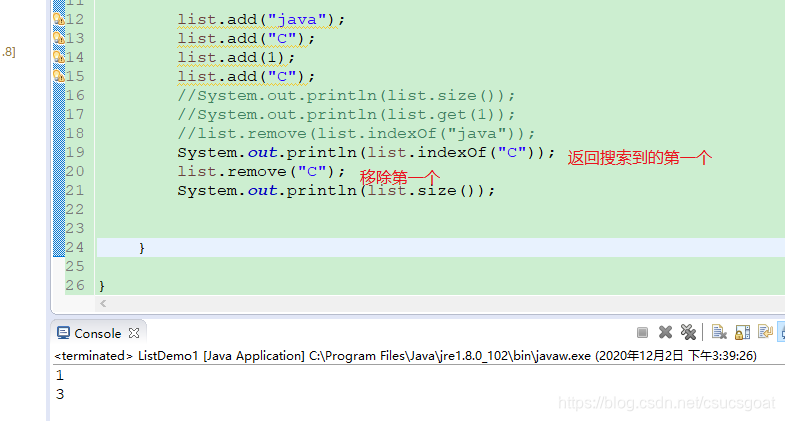The image size is (785, 421).
Task: Click line number 25 in gutter
Action: tap(75, 266)
